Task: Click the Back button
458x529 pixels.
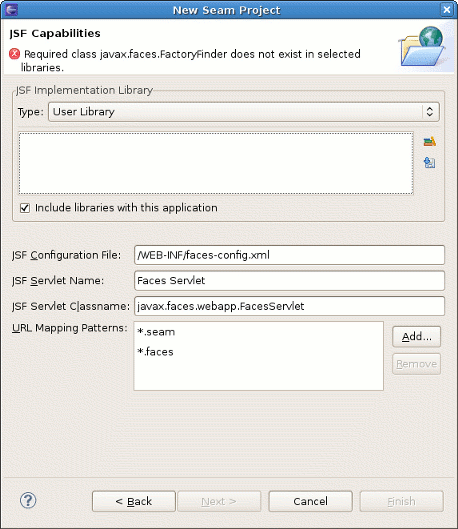Action: [134, 501]
